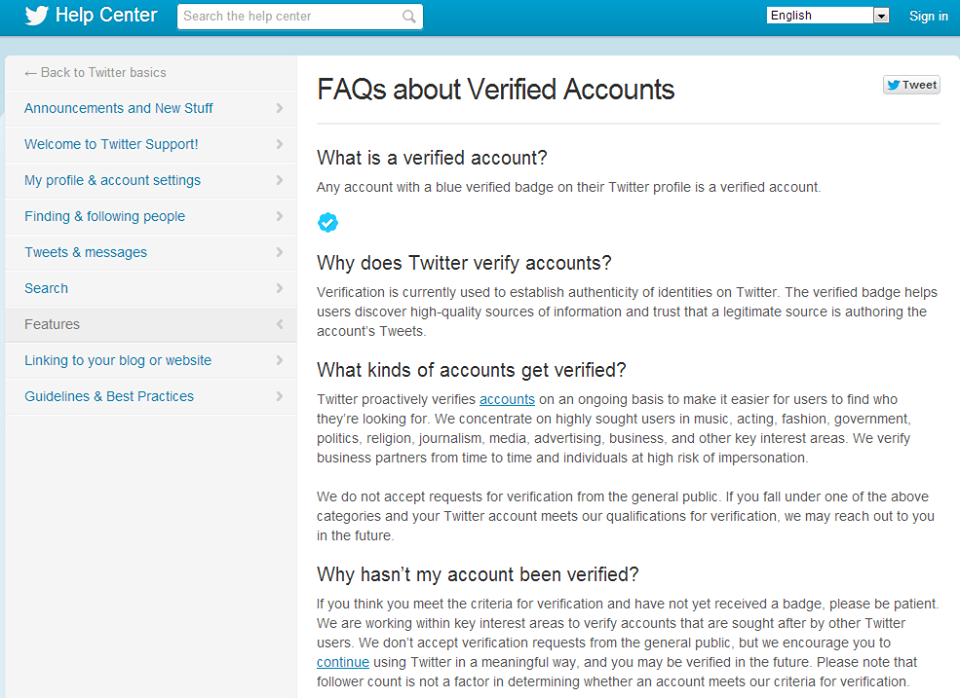
Task: Click the Help Center header title
Action: pyautogui.click(x=106, y=16)
